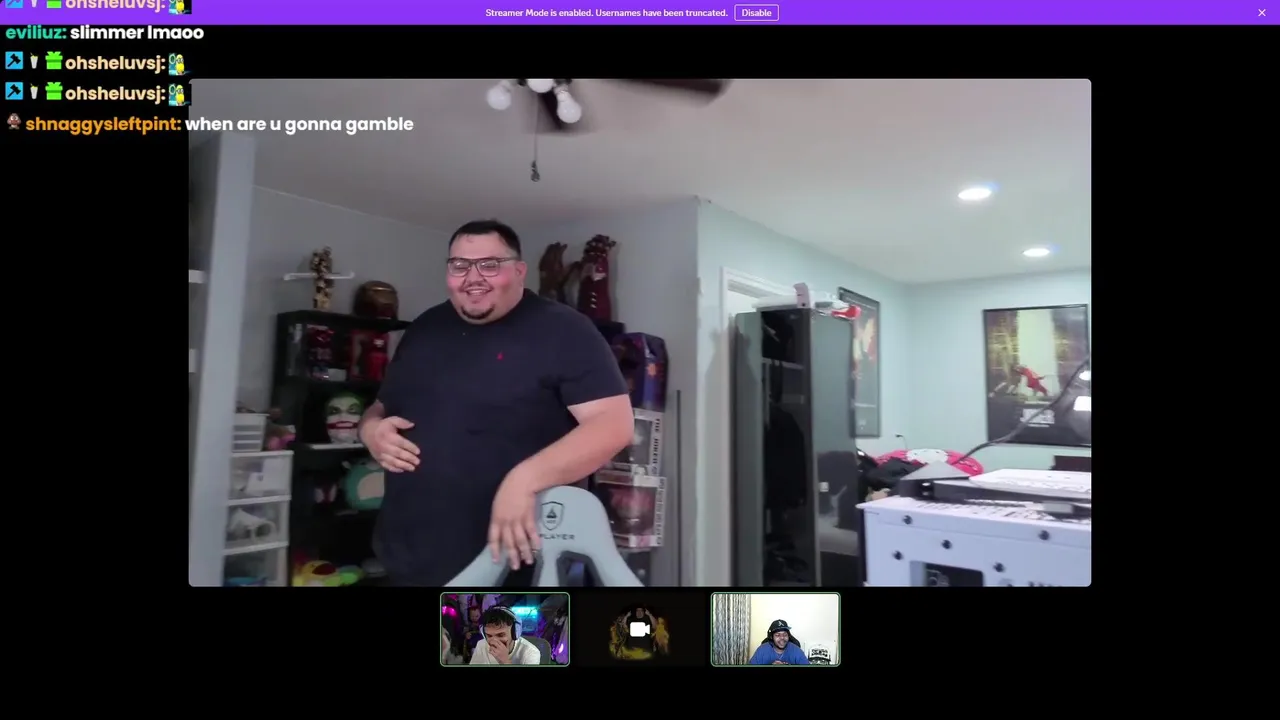
Task: Click the Disable button in streamer mode banner
Action: coord(756,13)
